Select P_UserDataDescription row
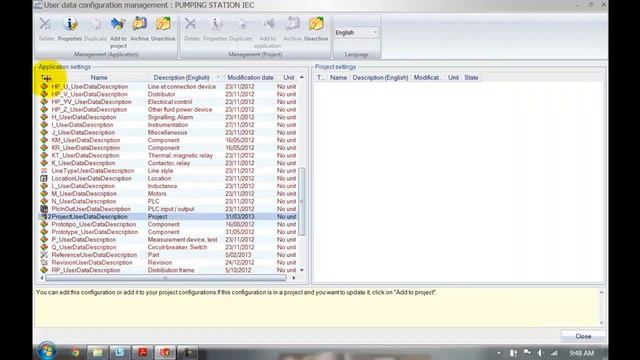Screen dimensions: 640x360 168,240
